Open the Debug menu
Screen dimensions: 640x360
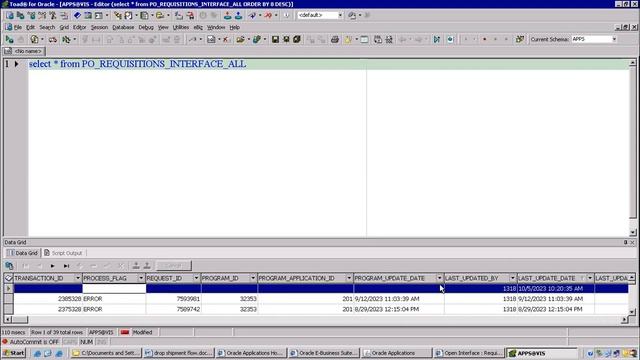click(146, 27)
